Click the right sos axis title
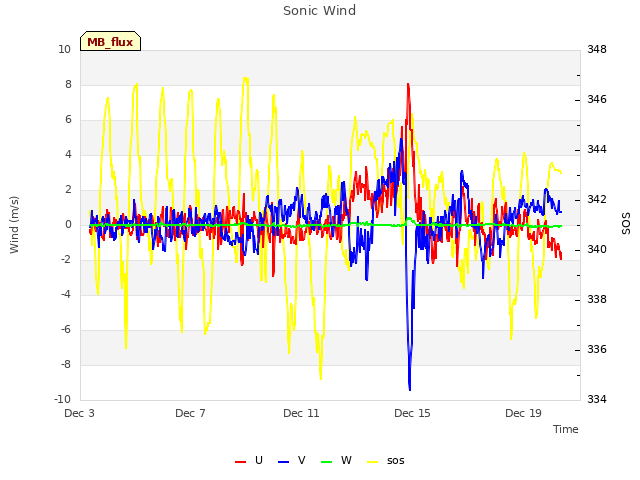 click(626, 224)
